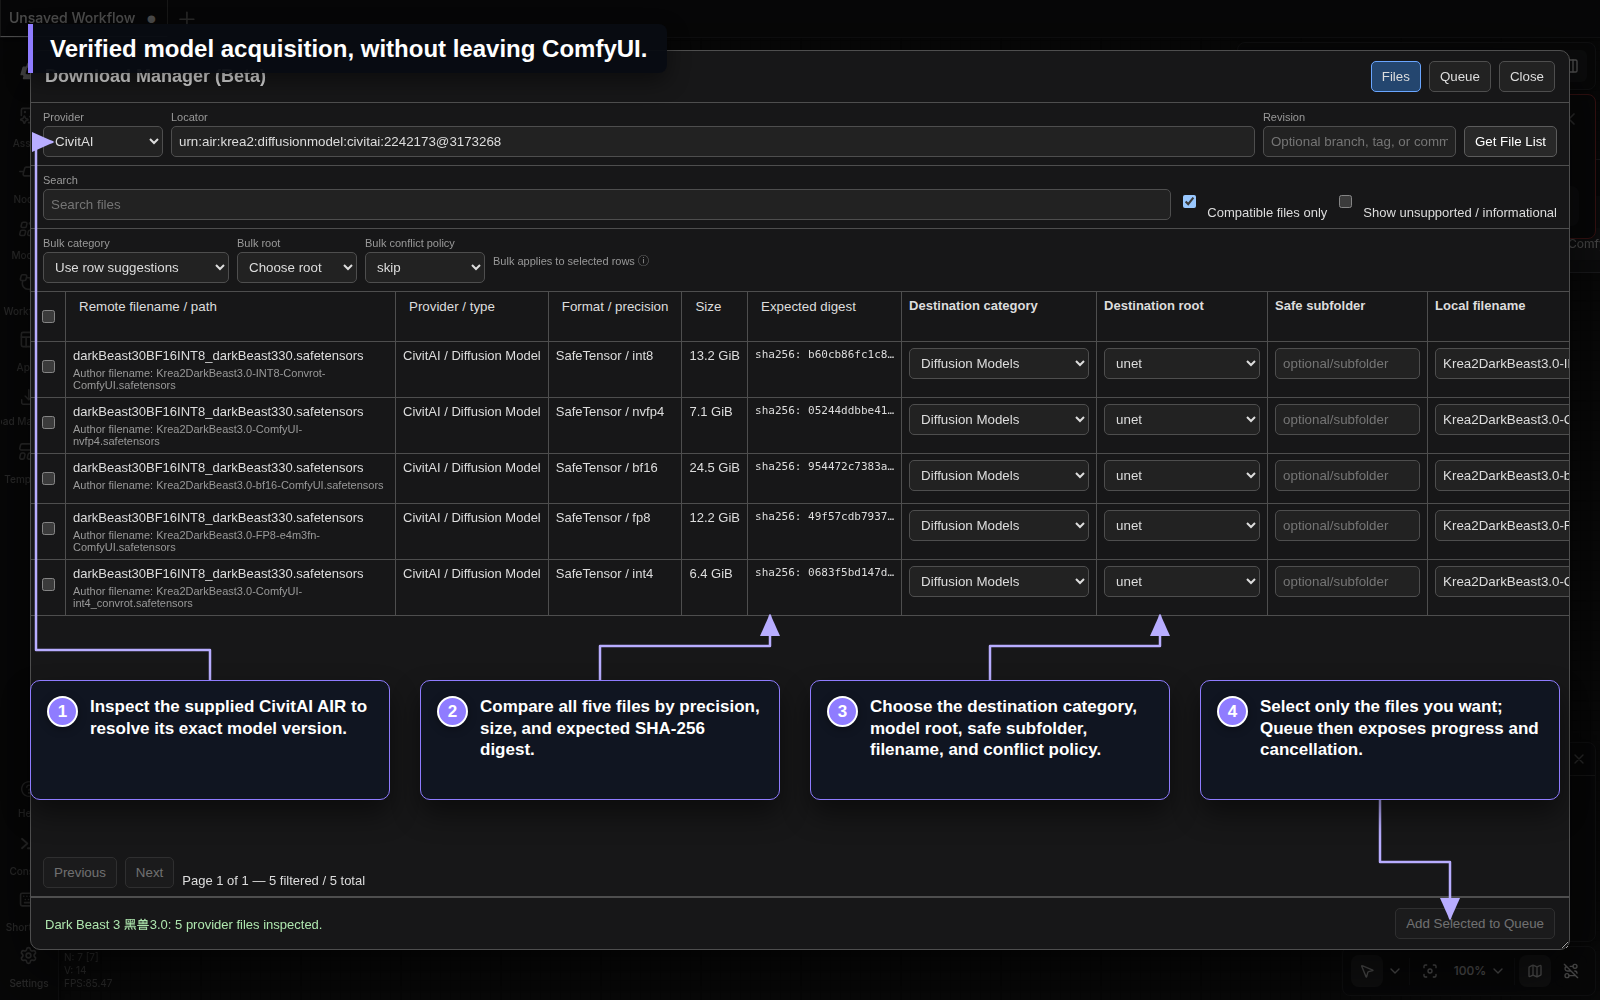This screenshot has width=1600, height=1000.
Task: Click the 'Expected digest' column header
Action: (x=808, y=307)
